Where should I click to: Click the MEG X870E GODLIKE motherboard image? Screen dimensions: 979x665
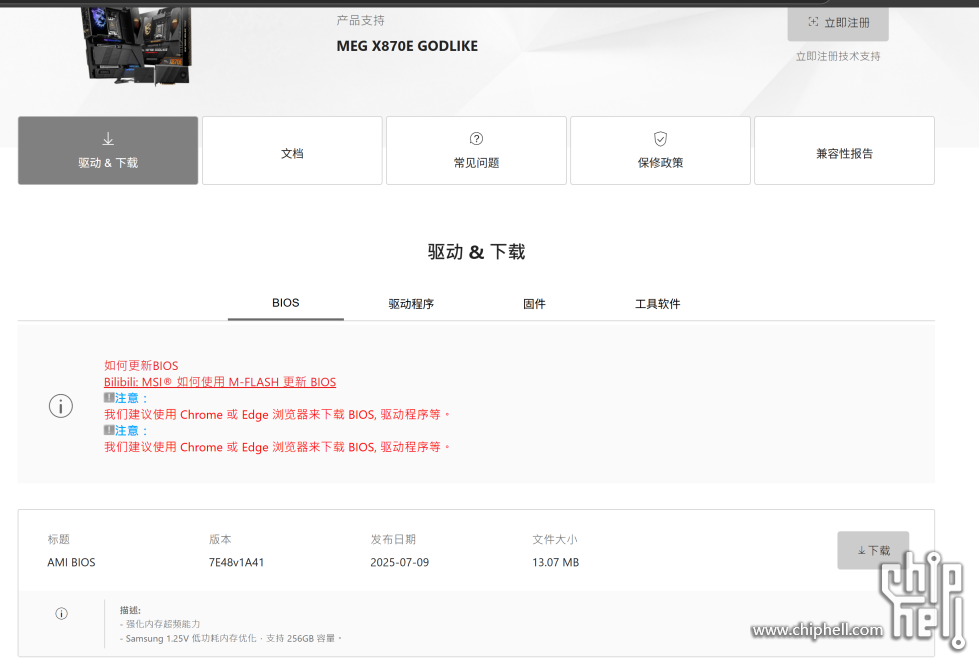(x=137, y=46)
